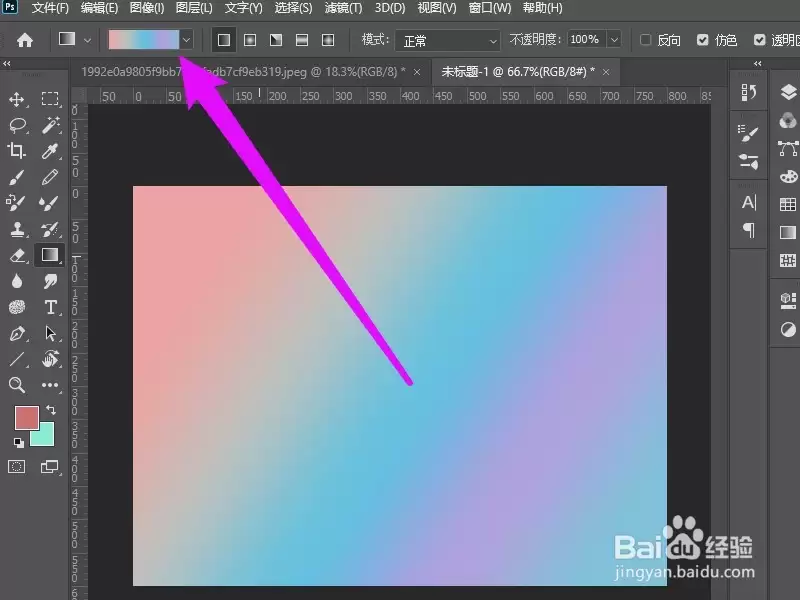Open the 编辑(E) menu

click(x=99, y=8)
